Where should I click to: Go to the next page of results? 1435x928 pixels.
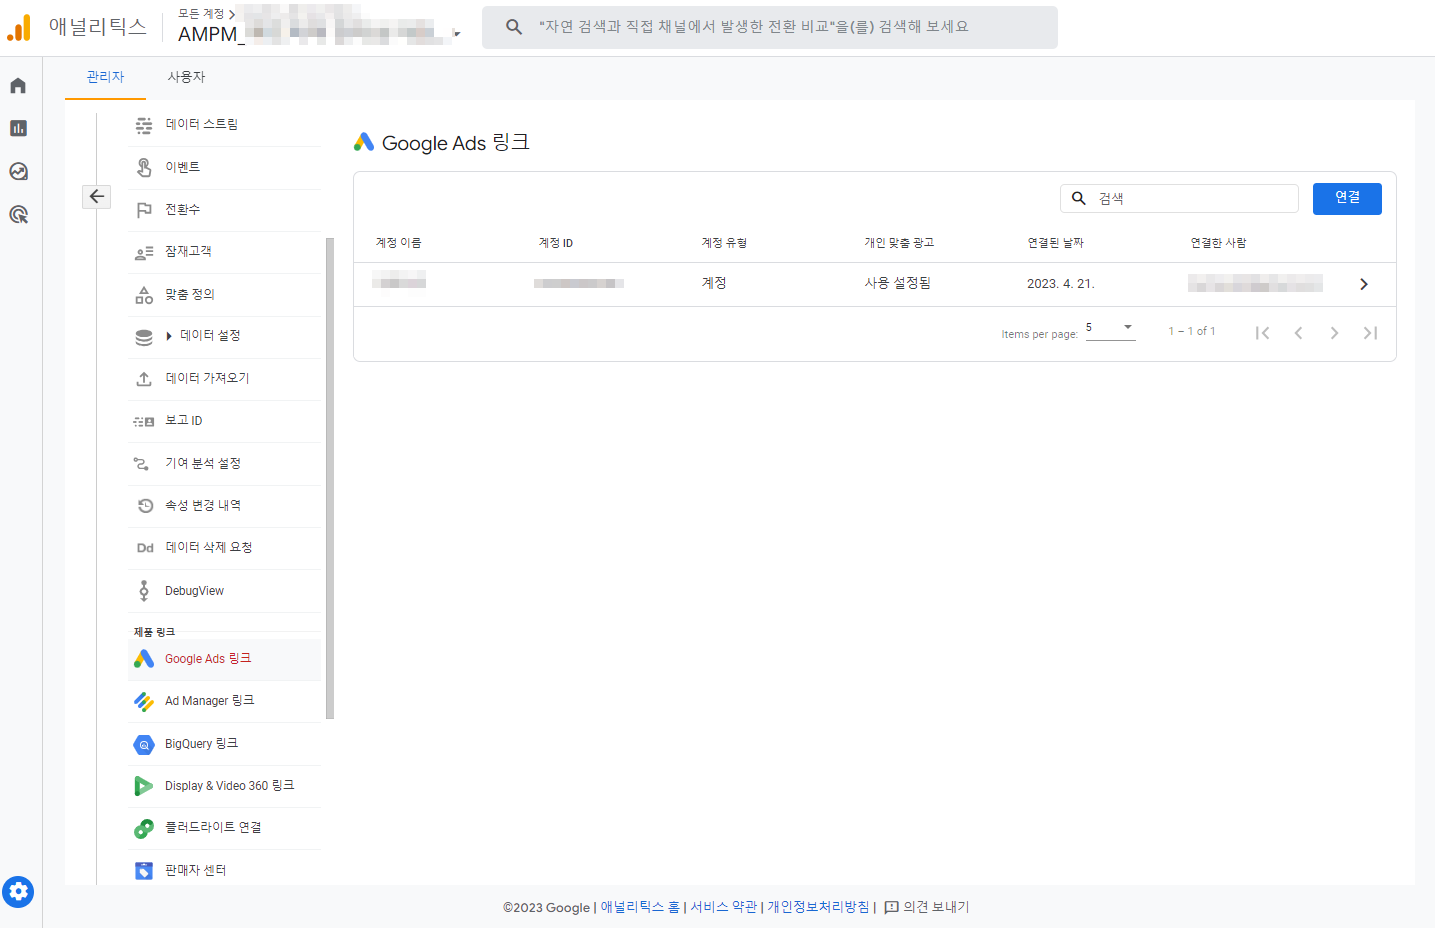[x=1334, y=333]
